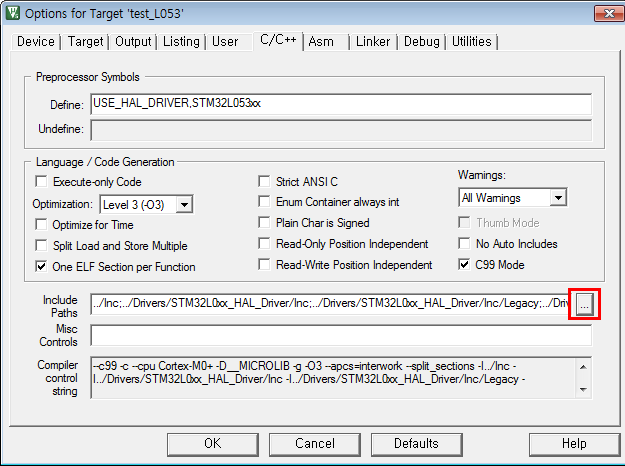Uncheck C99 Mode
Screen dimensions: 625x466
[x=464, y=264]
